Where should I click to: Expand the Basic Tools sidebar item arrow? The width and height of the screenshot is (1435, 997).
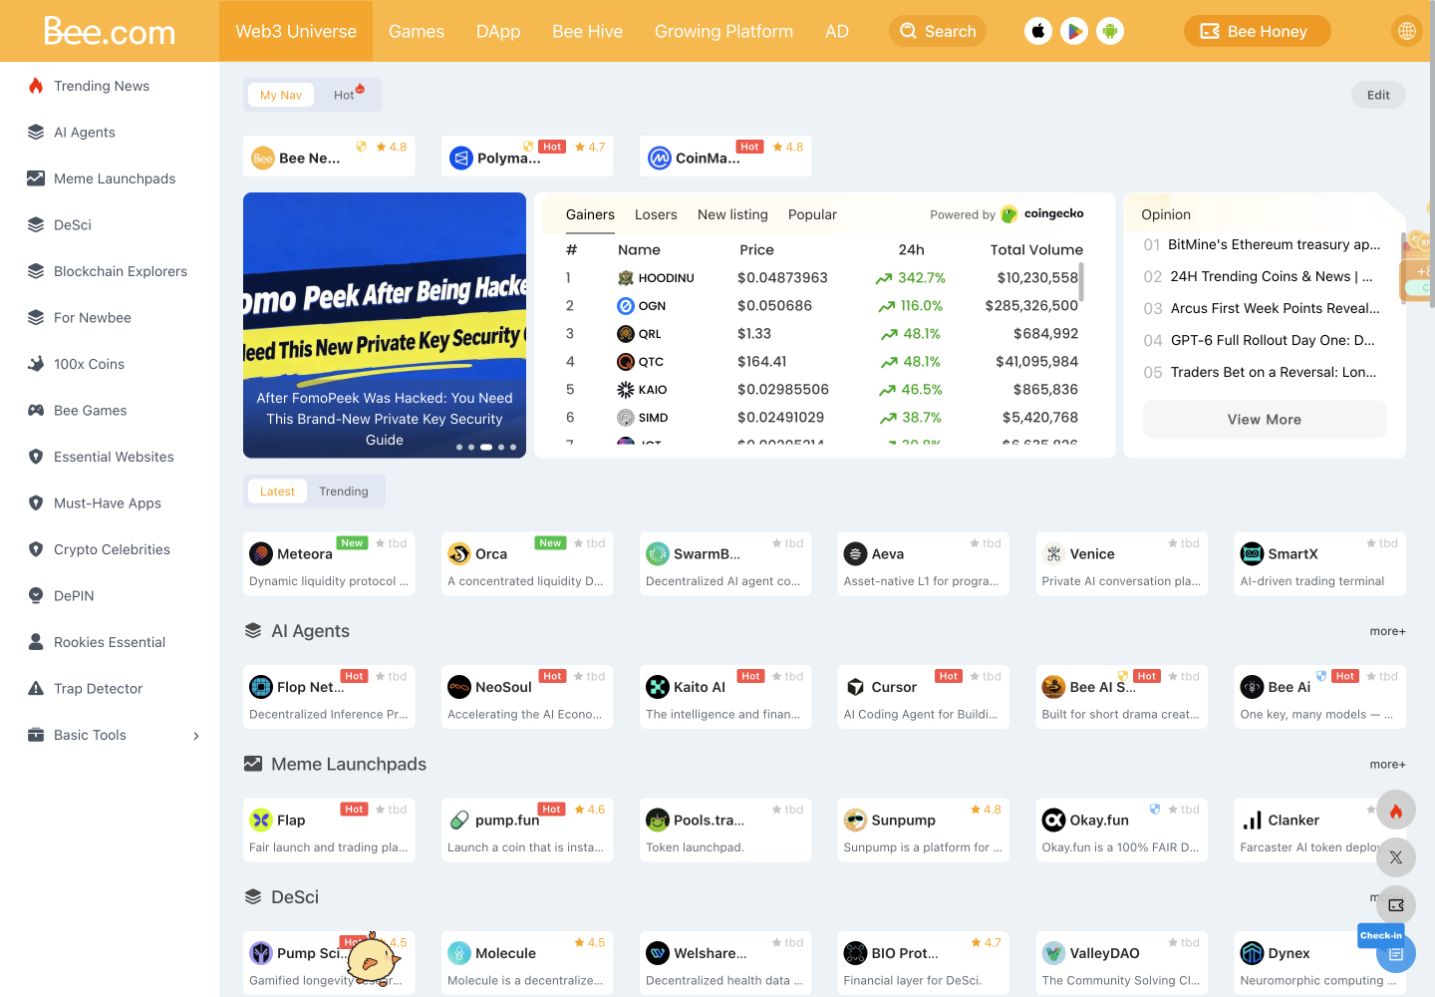[196, 736]
